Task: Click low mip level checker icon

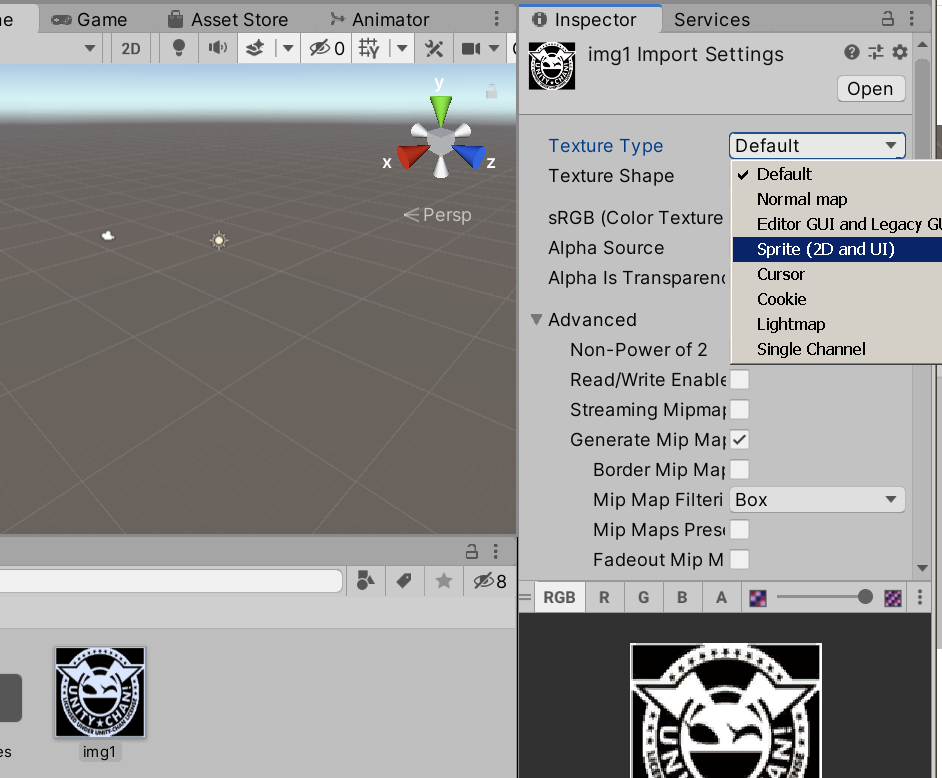Action: click(x=758, y=598)
